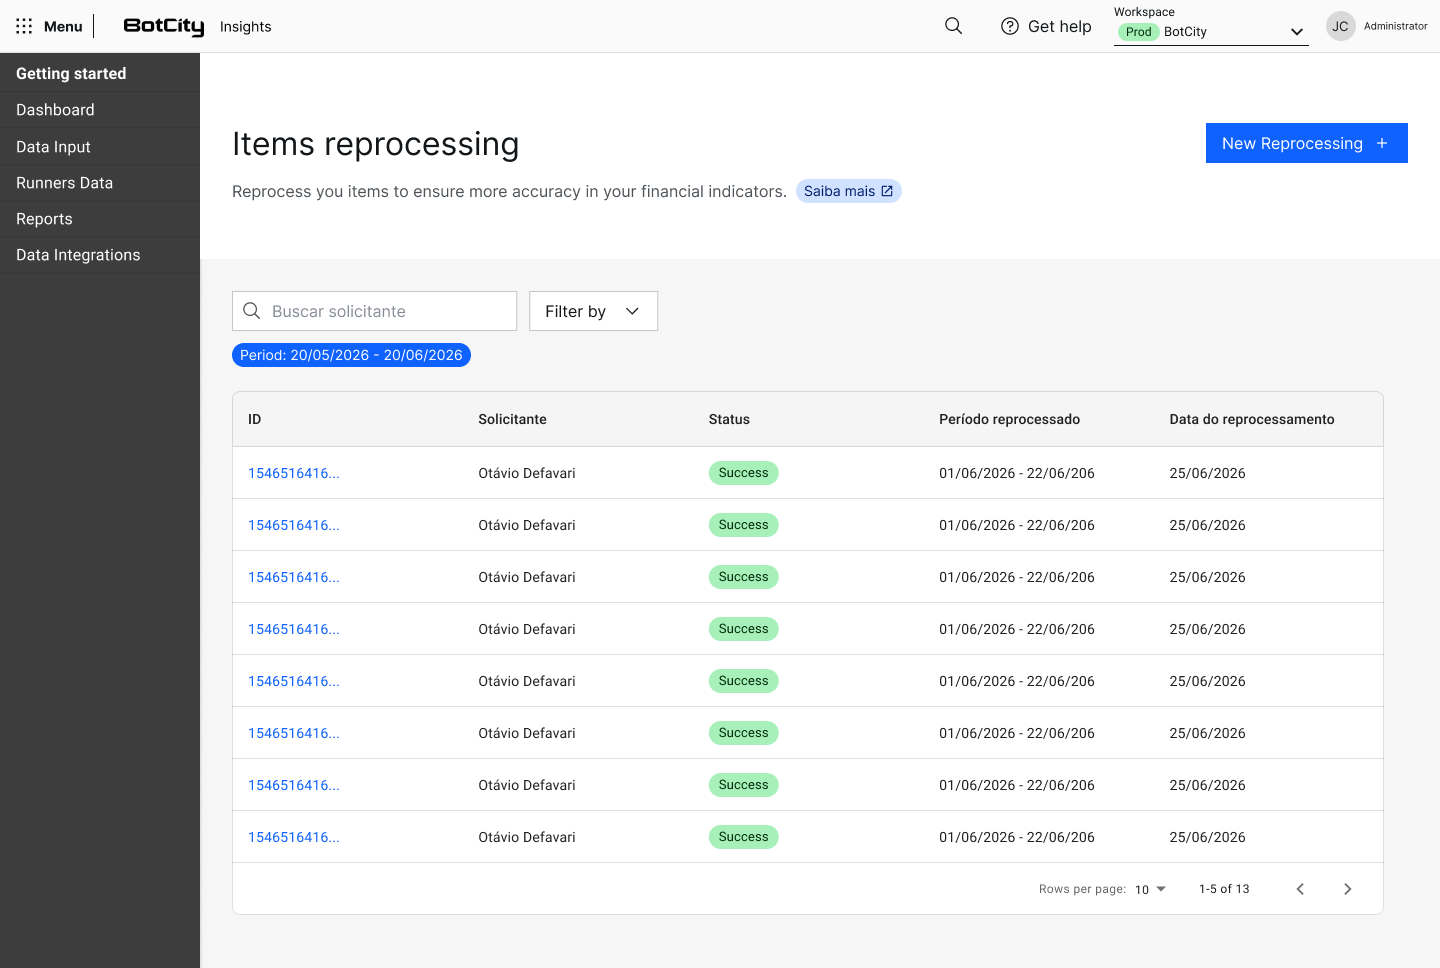The height and width of the screenshot is (968, 1440).
Task: Open the JC user avatar
Action: click(x=1340, y=26)
